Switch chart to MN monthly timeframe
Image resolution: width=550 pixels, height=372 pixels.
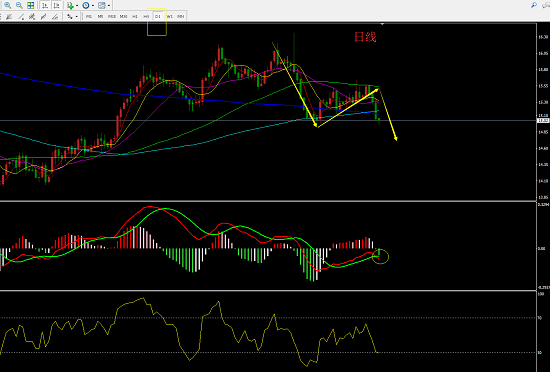pyautogui.click(x=181, y=16)
